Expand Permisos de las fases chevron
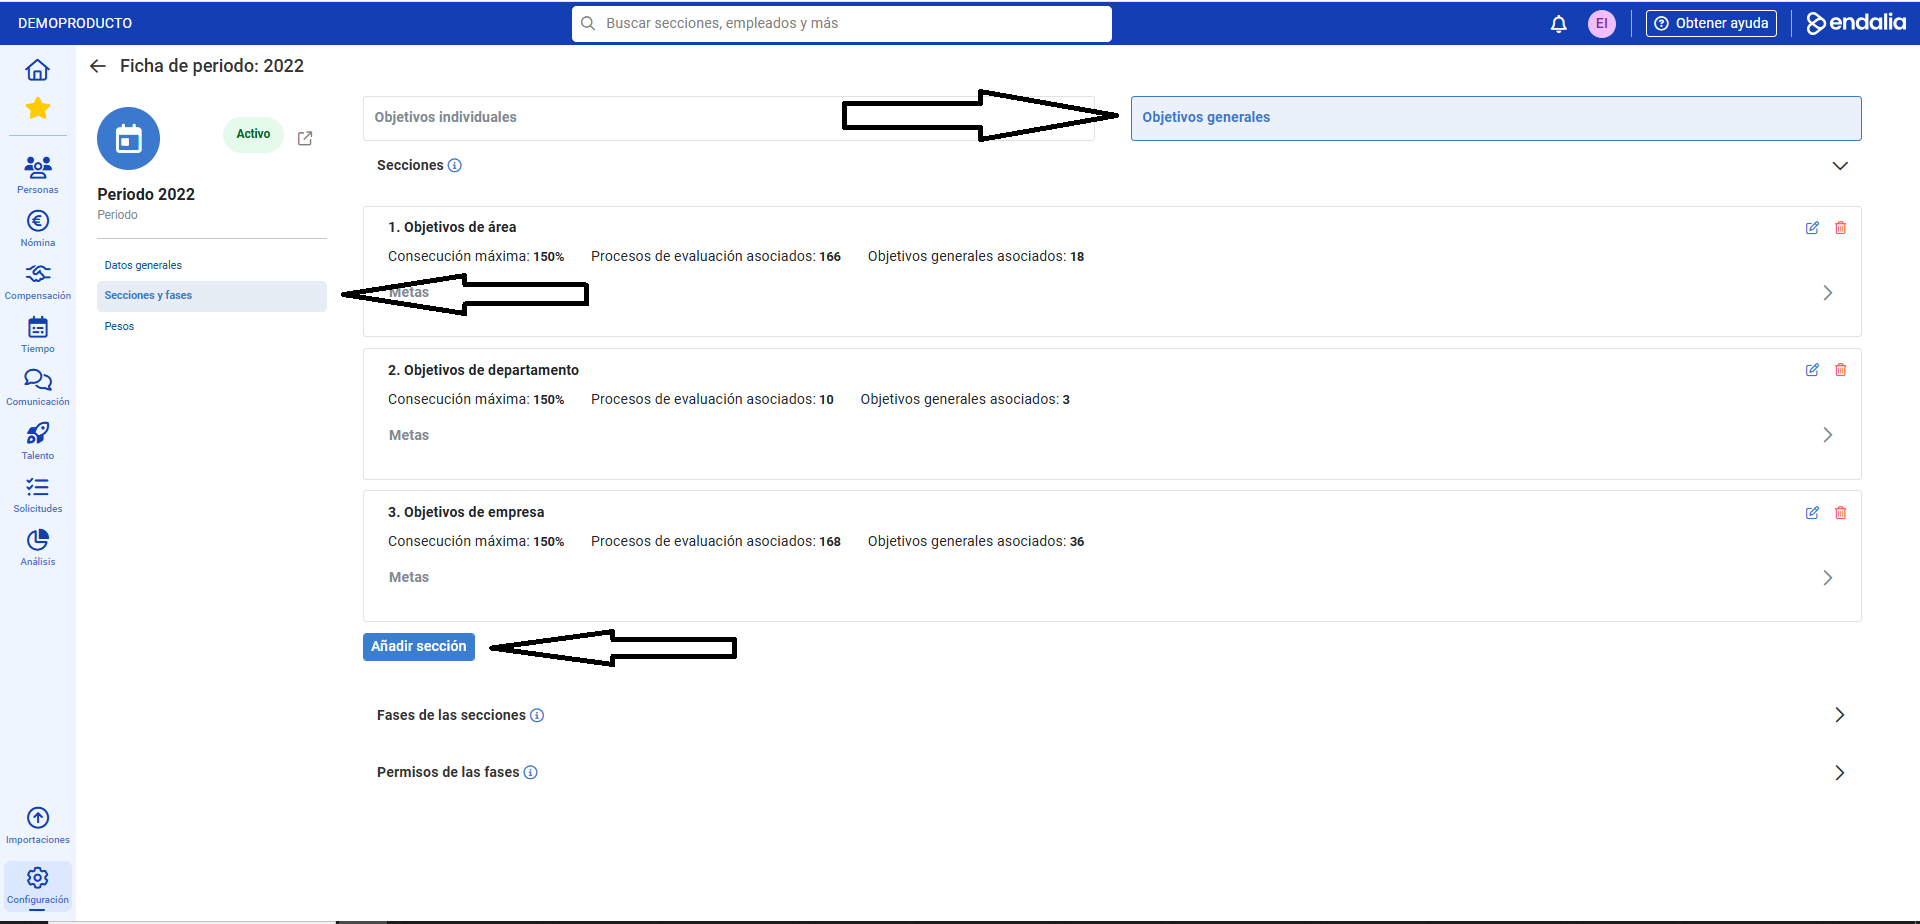The width and height of the screenshot is (1920, 924). point(1840,773)
